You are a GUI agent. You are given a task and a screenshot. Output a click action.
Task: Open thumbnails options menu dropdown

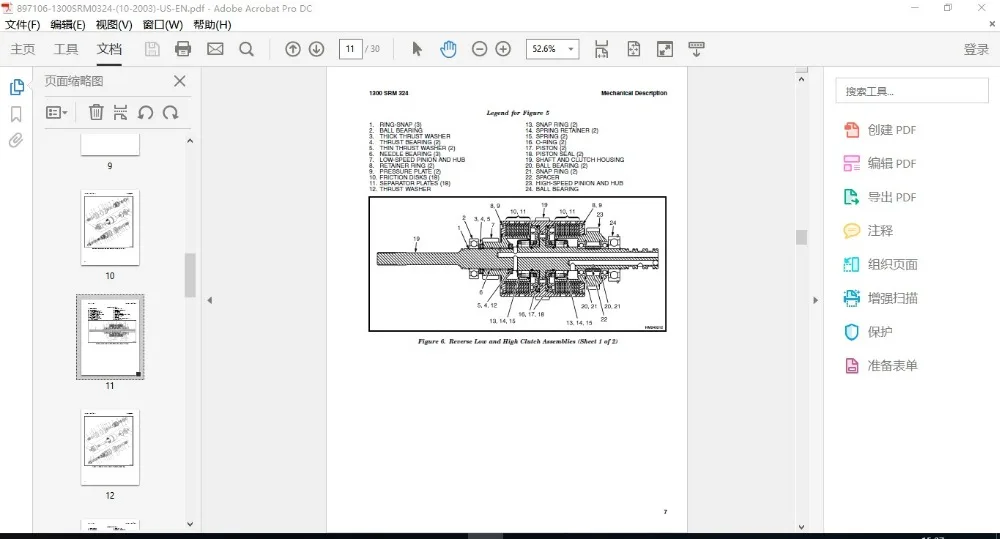point(57,113)
